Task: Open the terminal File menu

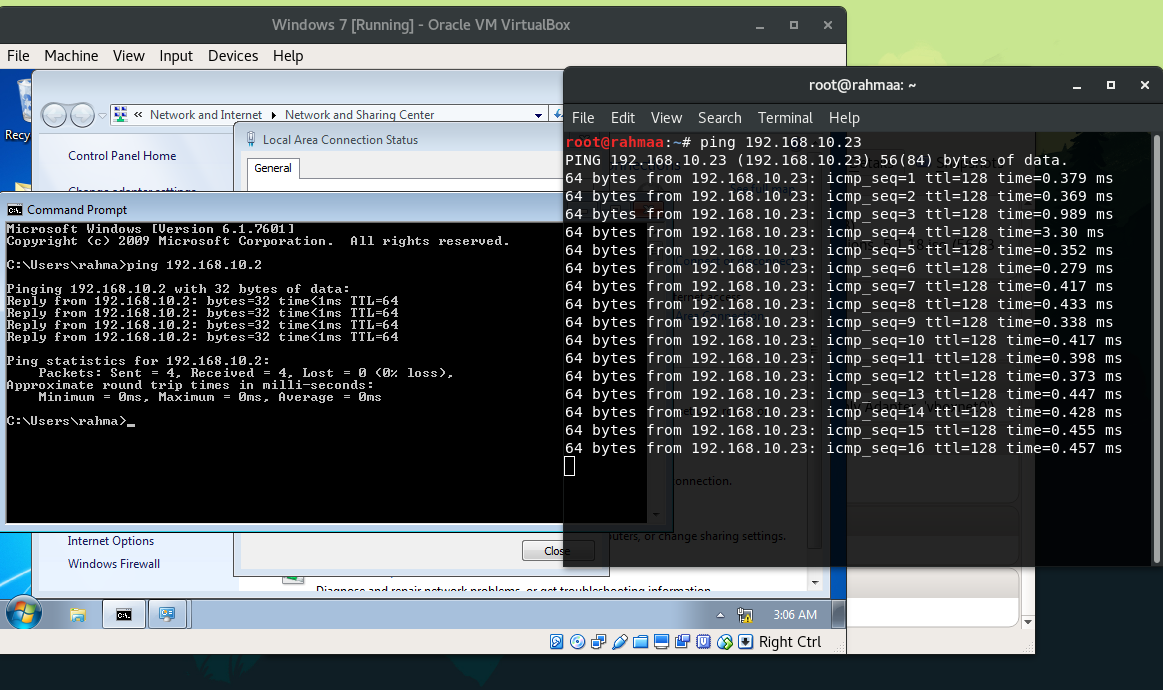Action: click(583, 118)
